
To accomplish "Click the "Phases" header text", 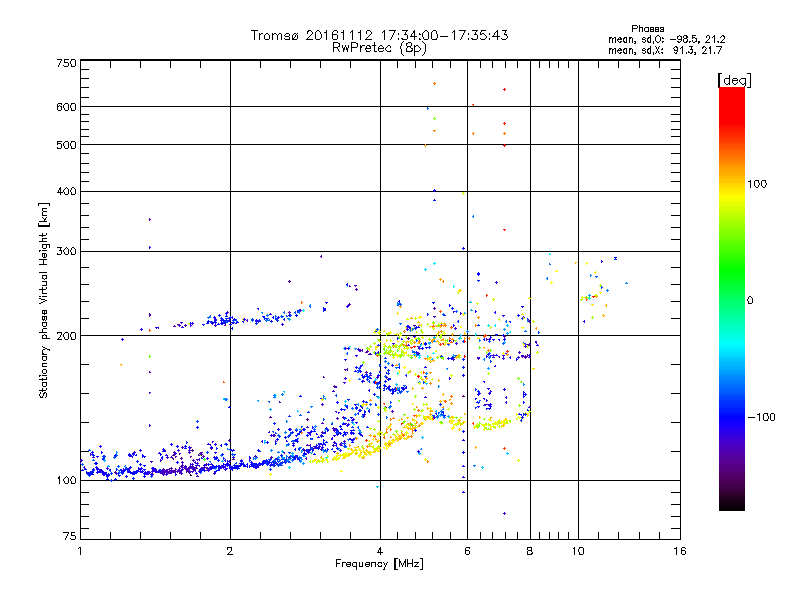I will (x=647, y=29).
